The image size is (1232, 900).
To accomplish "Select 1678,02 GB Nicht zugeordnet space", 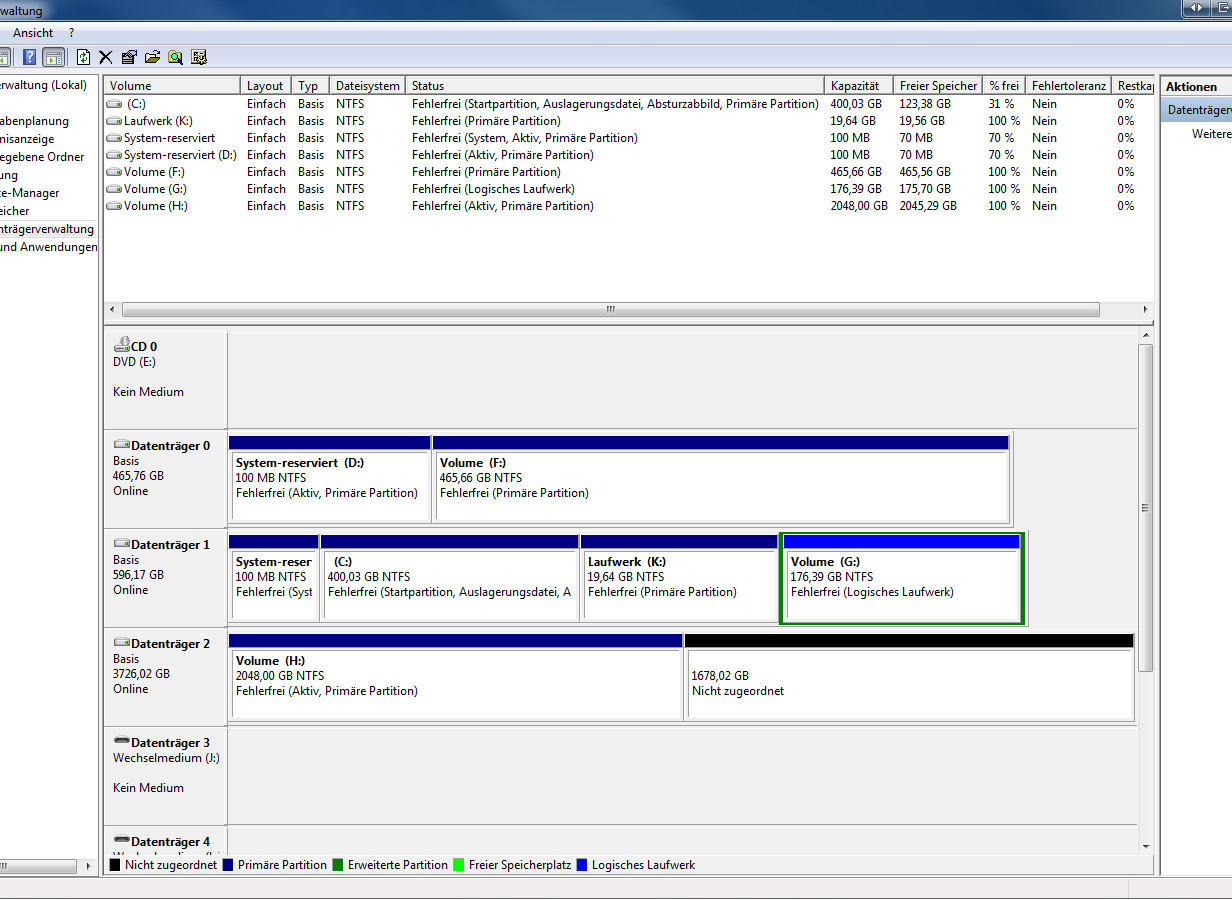I will (x=910, y=677).
